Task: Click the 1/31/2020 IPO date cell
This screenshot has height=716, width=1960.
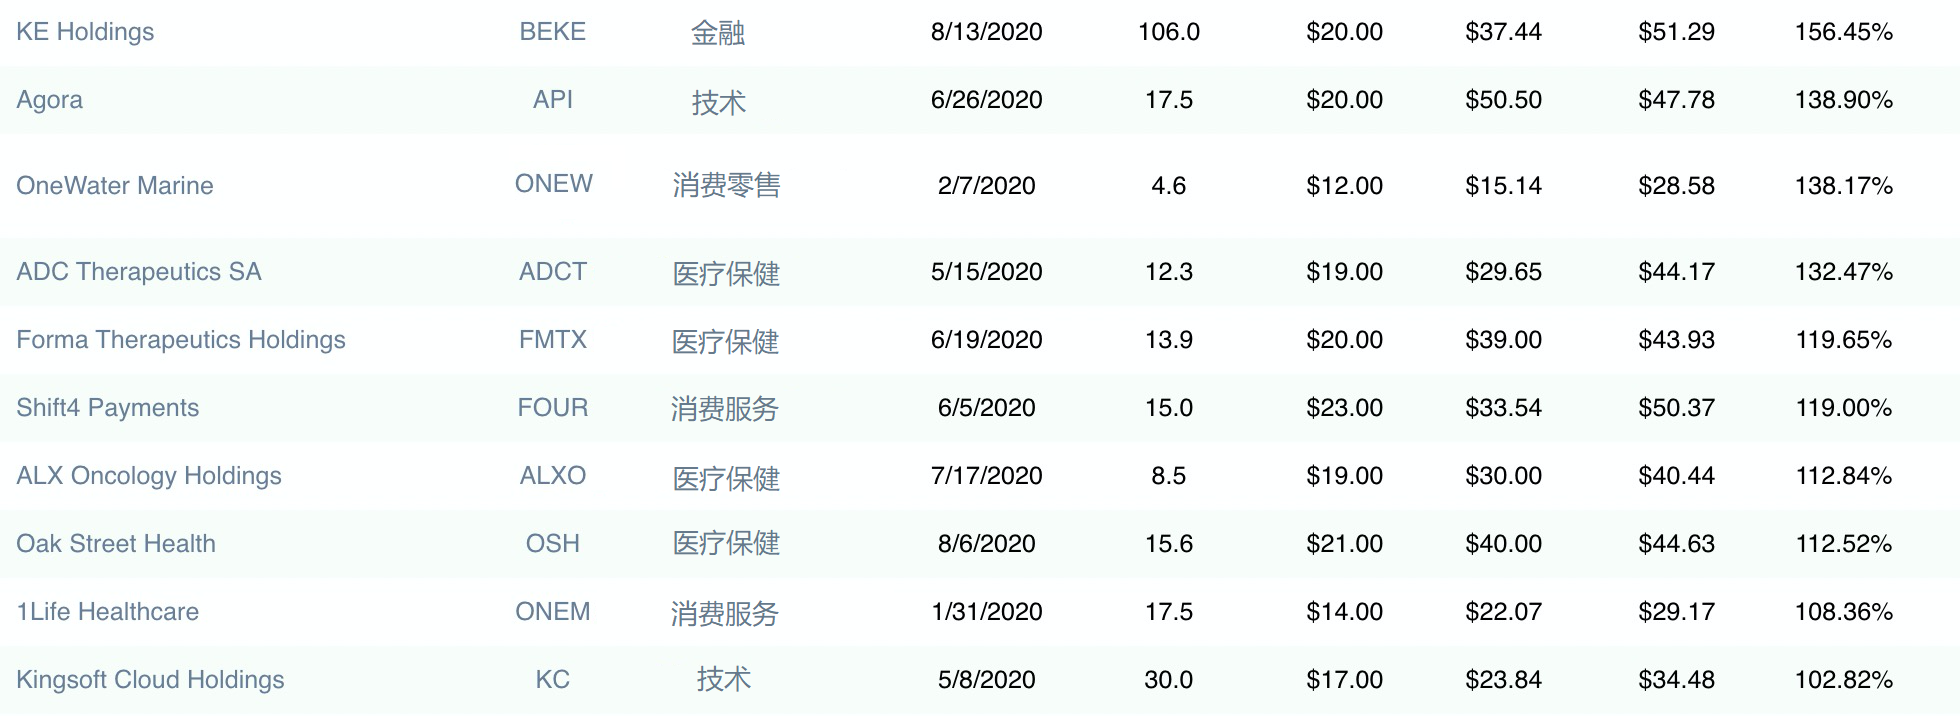Action: pyautogui.click(x=987, y=612)
